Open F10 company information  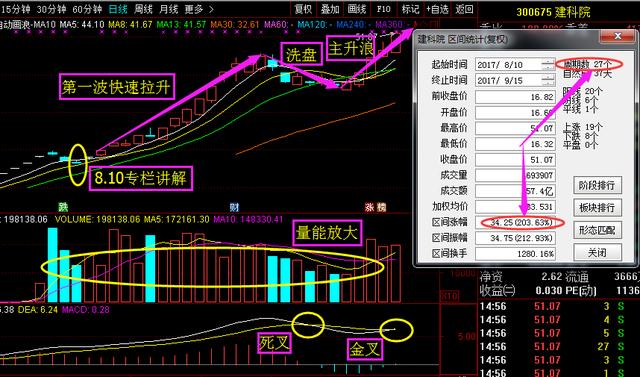click(x=384, y=9)
